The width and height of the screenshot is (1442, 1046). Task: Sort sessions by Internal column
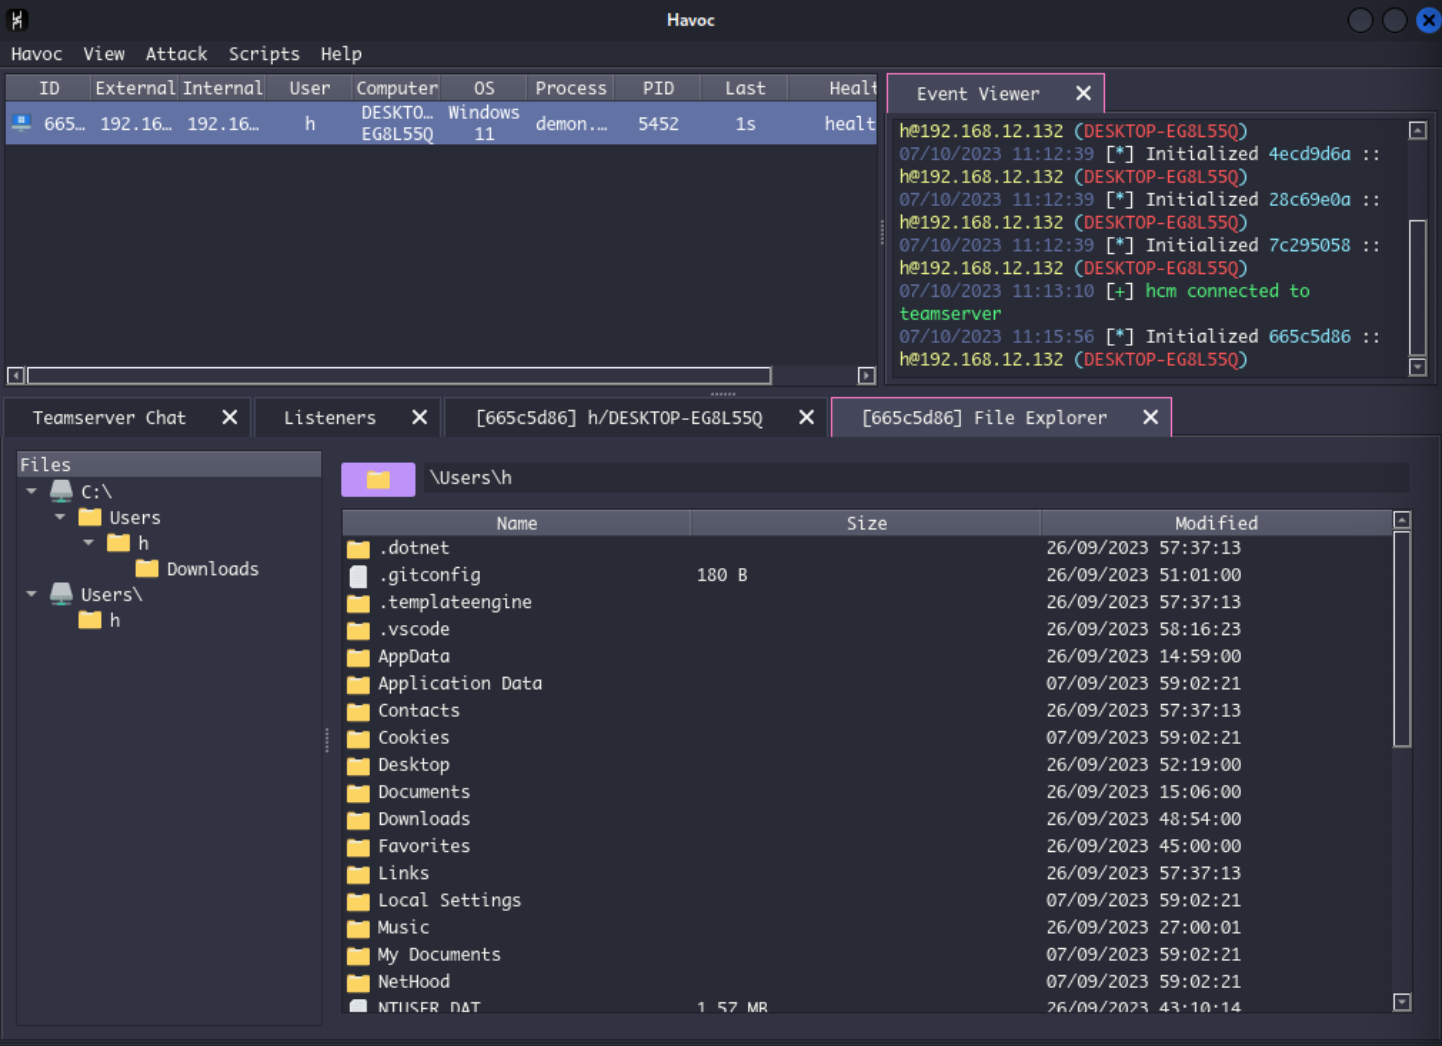click(222, 88)
